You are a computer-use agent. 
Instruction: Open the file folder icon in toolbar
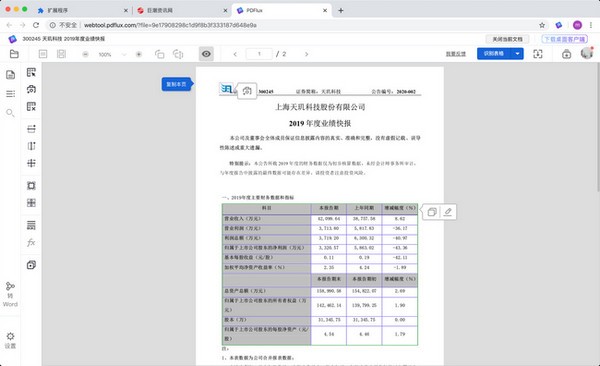14,54
